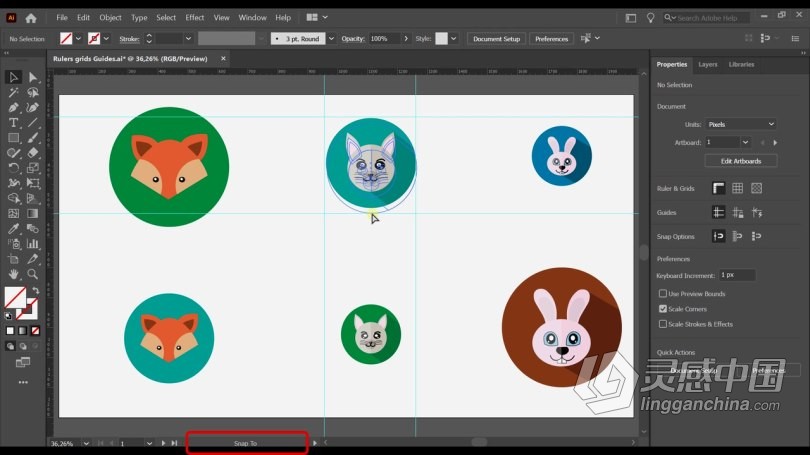Image resolution: width=810 pixels, height=455 pixels.
Task: Select the Blend tool
Action: coord(33,228)
